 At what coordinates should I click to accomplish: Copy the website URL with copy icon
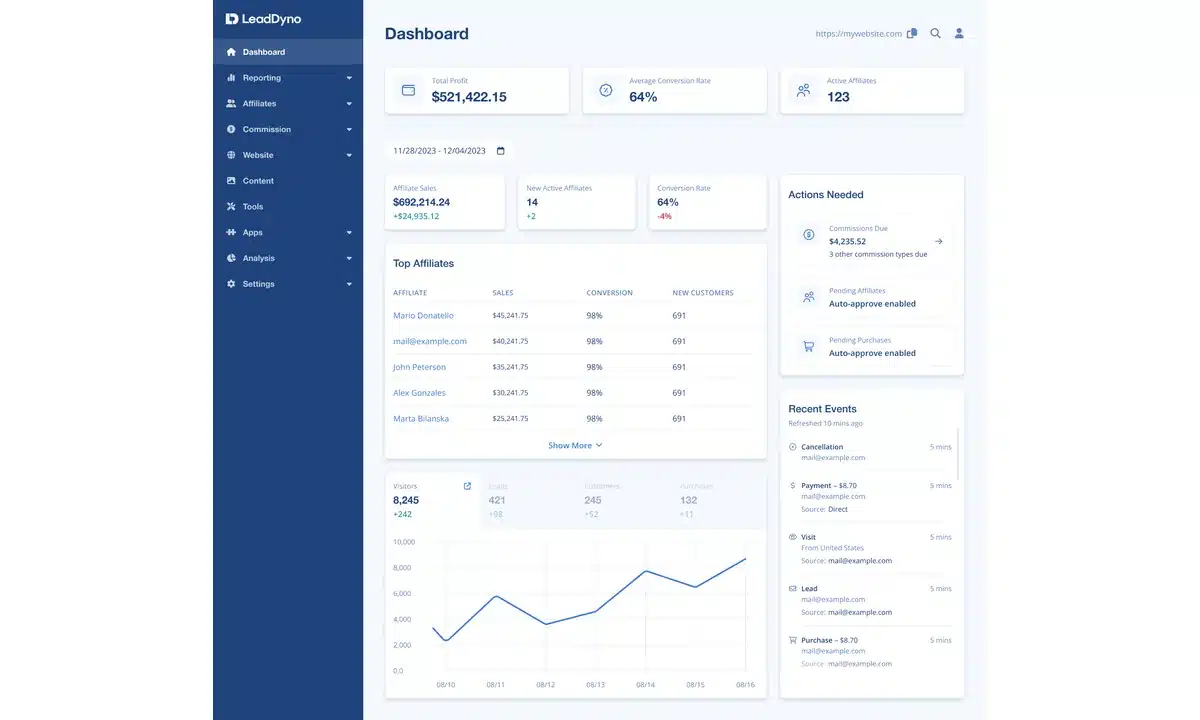coord(912,33)
